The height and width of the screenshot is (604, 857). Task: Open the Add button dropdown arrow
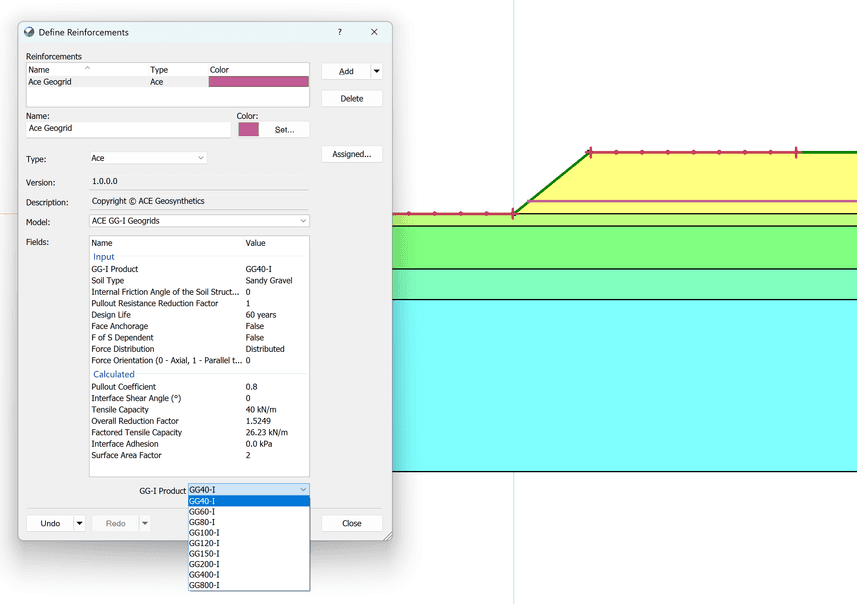tap(377, 71)
